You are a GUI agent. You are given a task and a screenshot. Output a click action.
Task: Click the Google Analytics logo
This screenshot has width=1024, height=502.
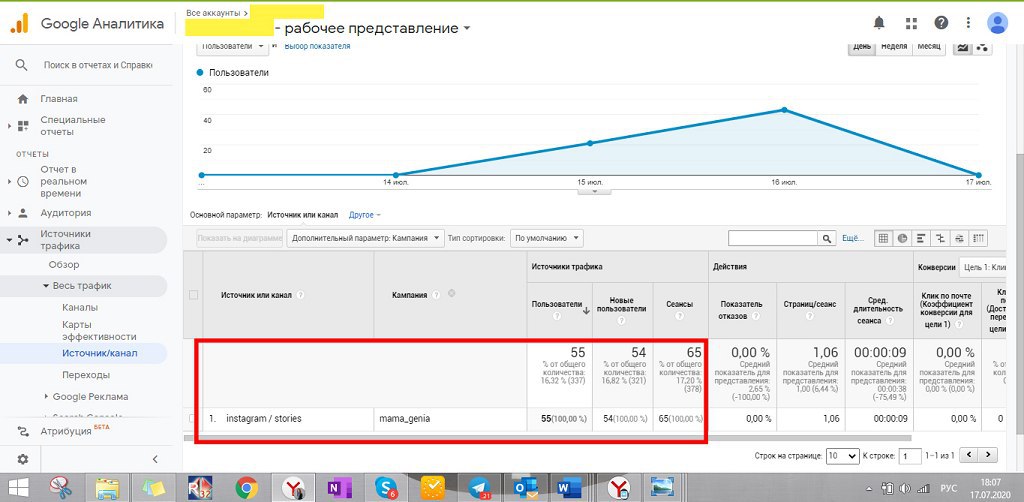coord(20,24)
